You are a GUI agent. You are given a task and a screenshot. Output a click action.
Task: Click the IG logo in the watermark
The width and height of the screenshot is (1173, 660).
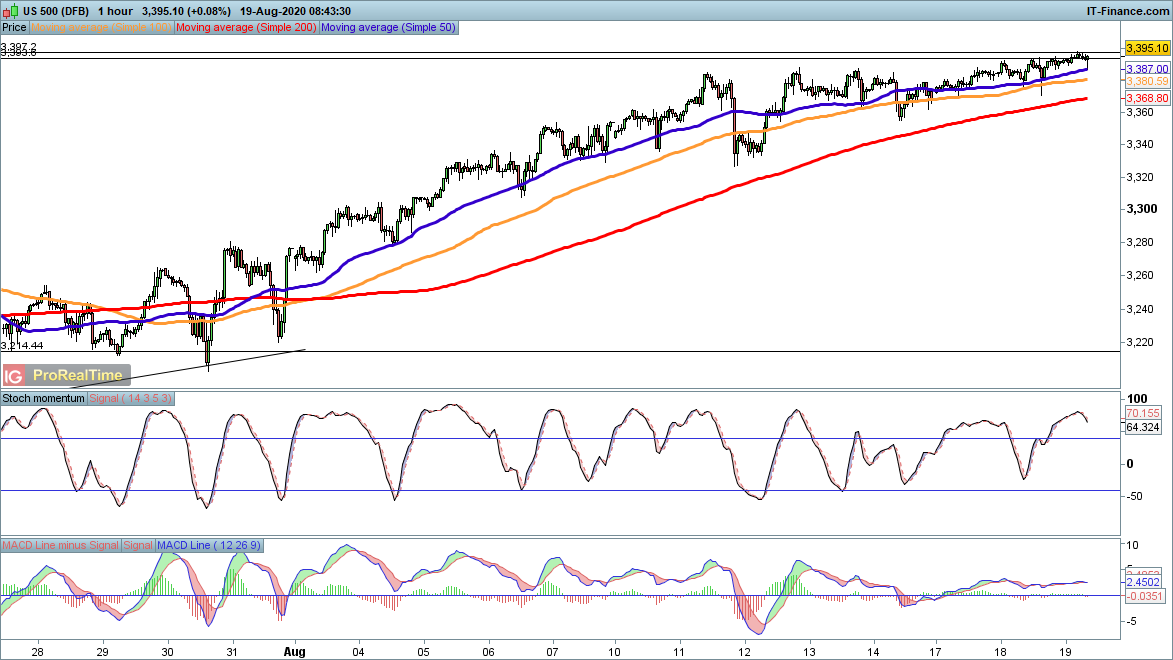pos(14,376)
